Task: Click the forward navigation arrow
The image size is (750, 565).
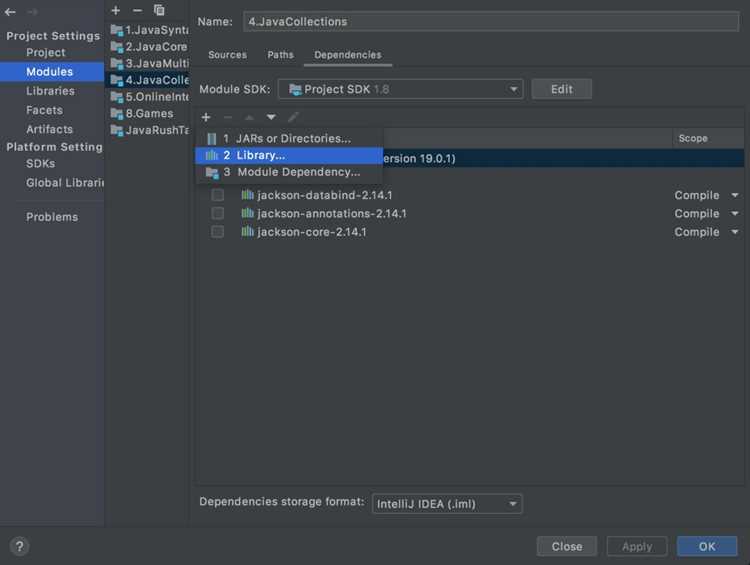Action: pyautogui.click(x=32, y=11)
